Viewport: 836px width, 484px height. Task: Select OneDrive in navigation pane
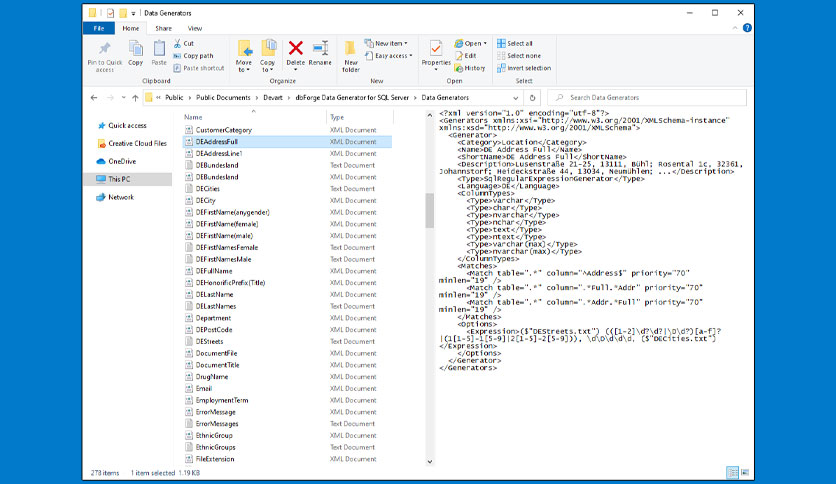pos(116,161)
